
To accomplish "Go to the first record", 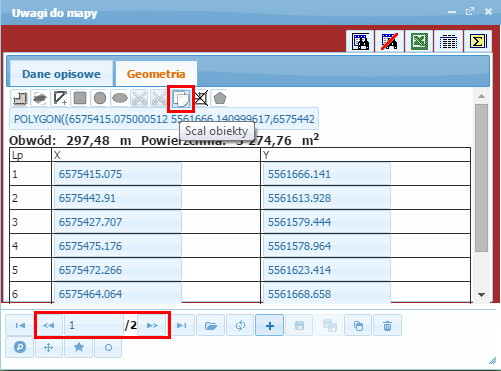I will click(20, 325).
